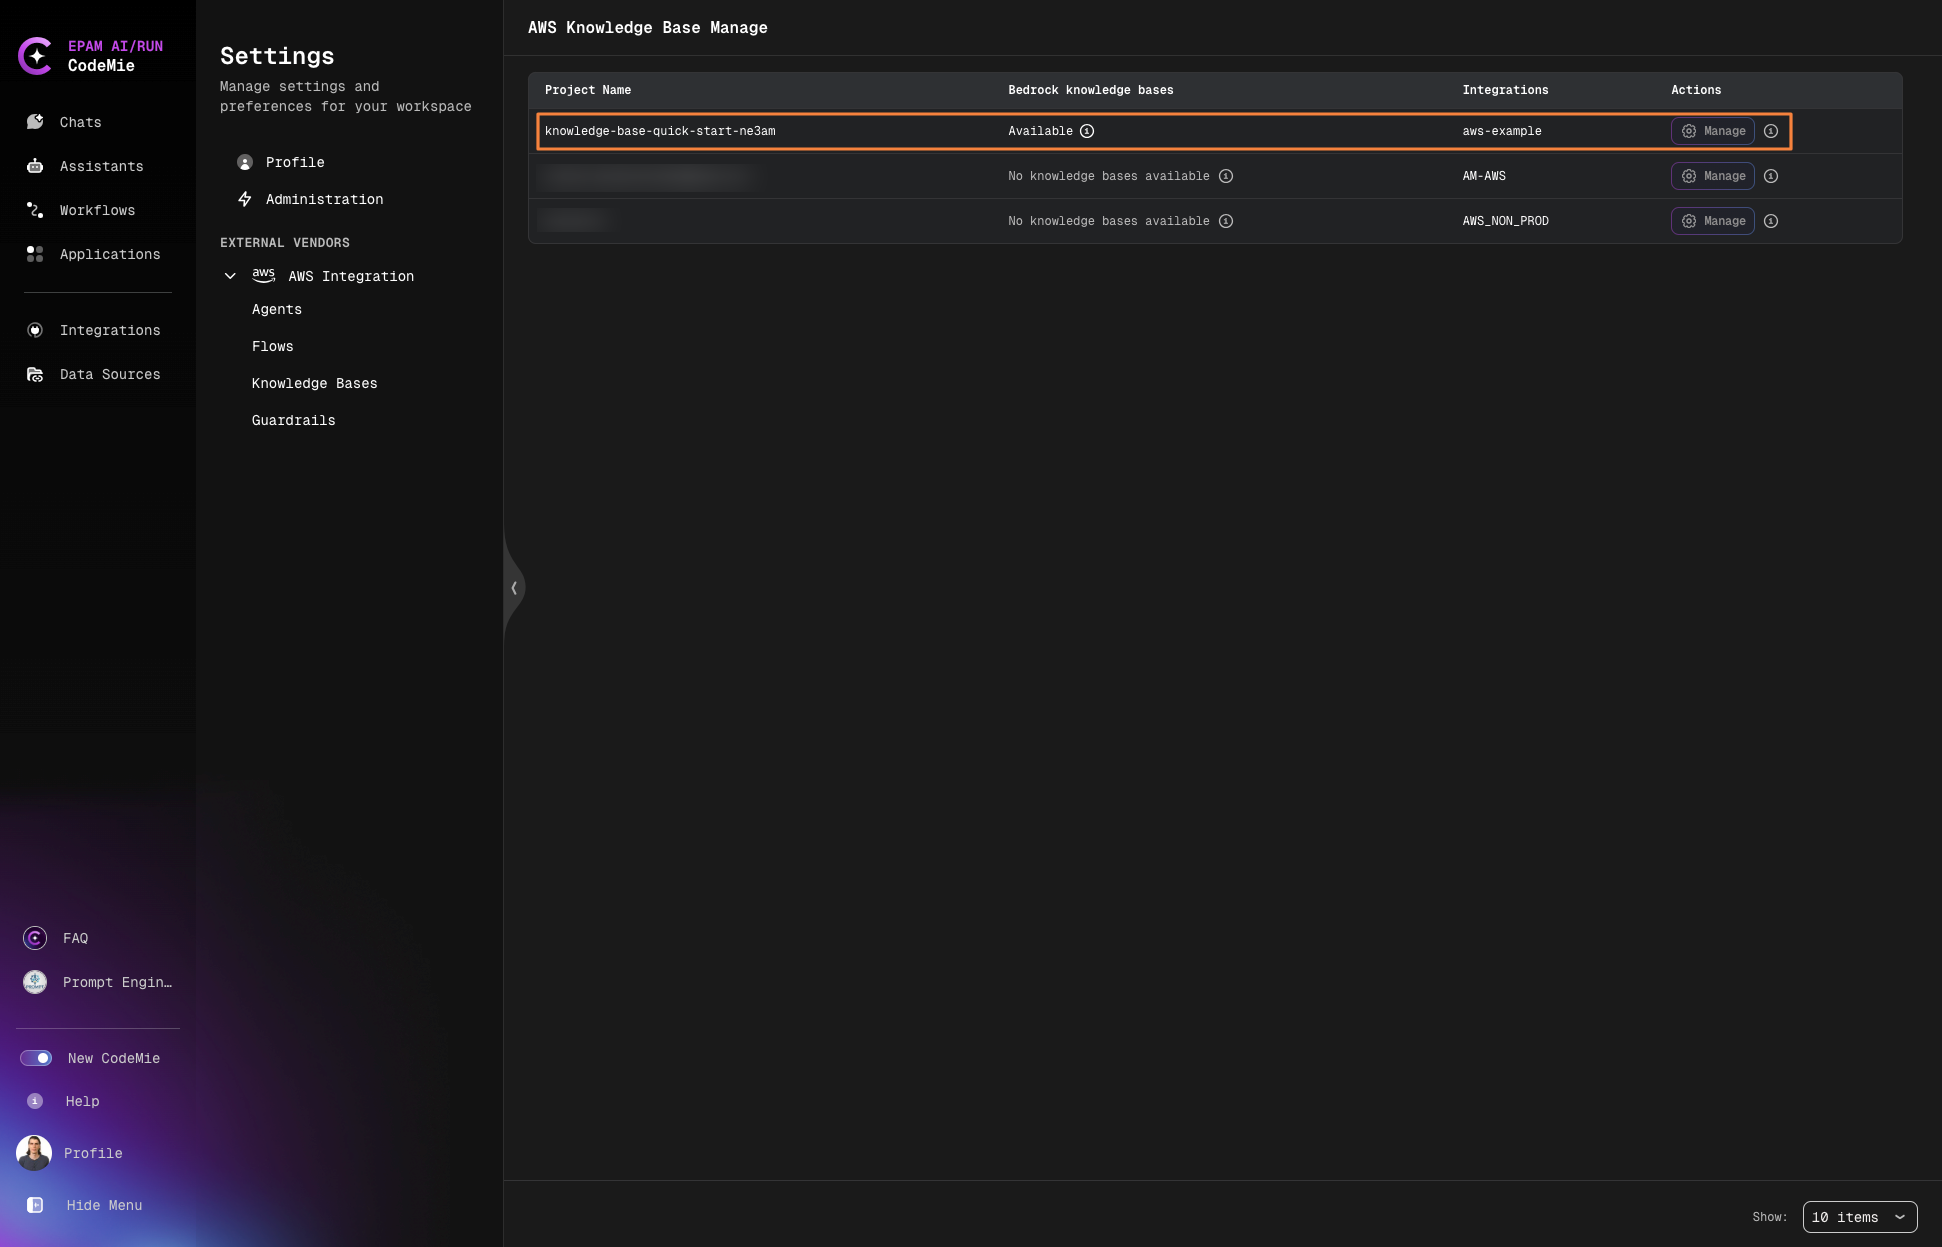This screenshot has height=1247, width=1942.
Task: Open the Workflows section
Action: pos(97,210)
